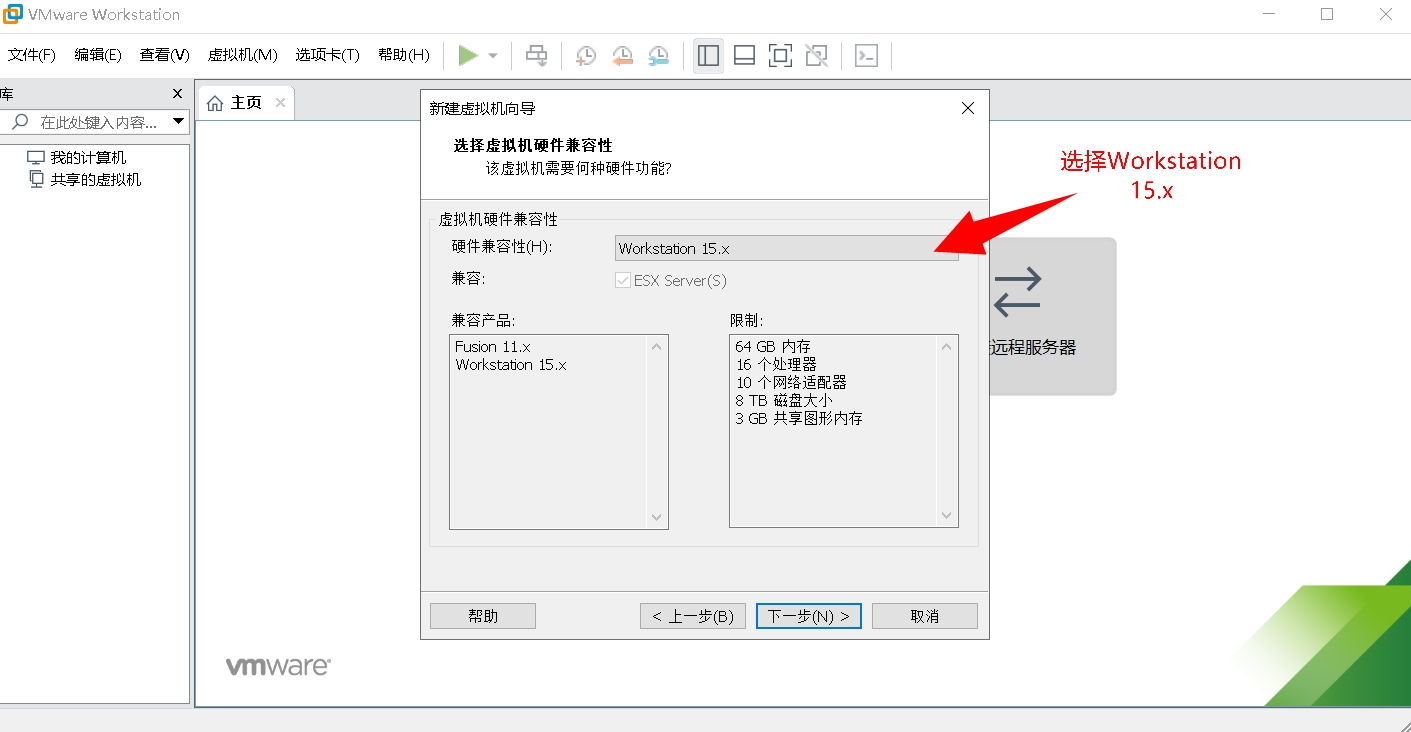1411x732 pixels.
Task: Click 8 TB 磁盘大小 in limits list
Action: click(x=783, y=401)
